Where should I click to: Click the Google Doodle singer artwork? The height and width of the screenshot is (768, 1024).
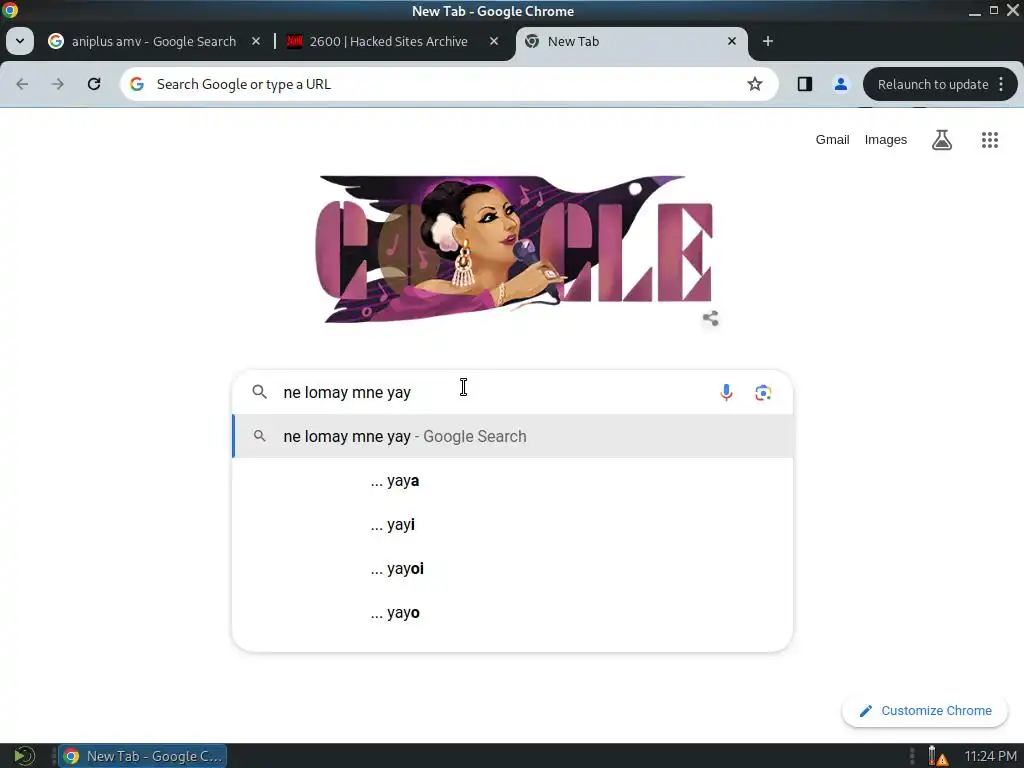(514, 249)
